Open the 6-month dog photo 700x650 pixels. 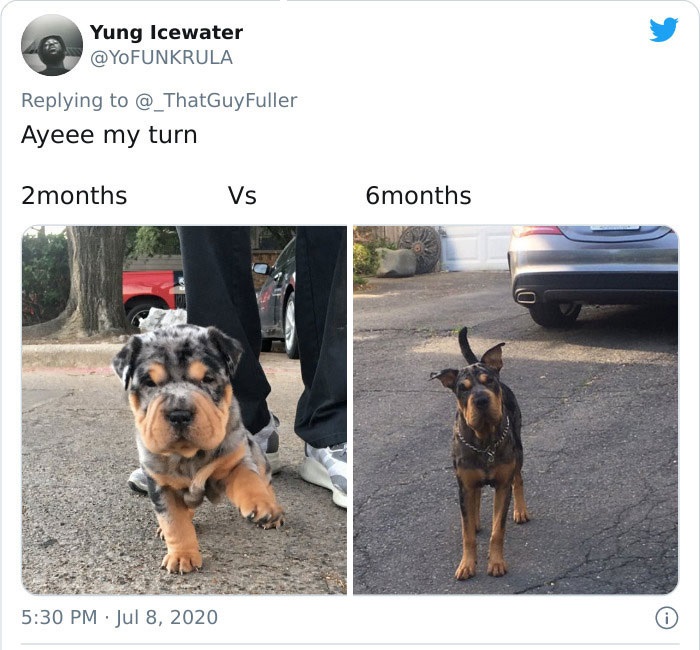pyautogui.click(x=516, y=410)
